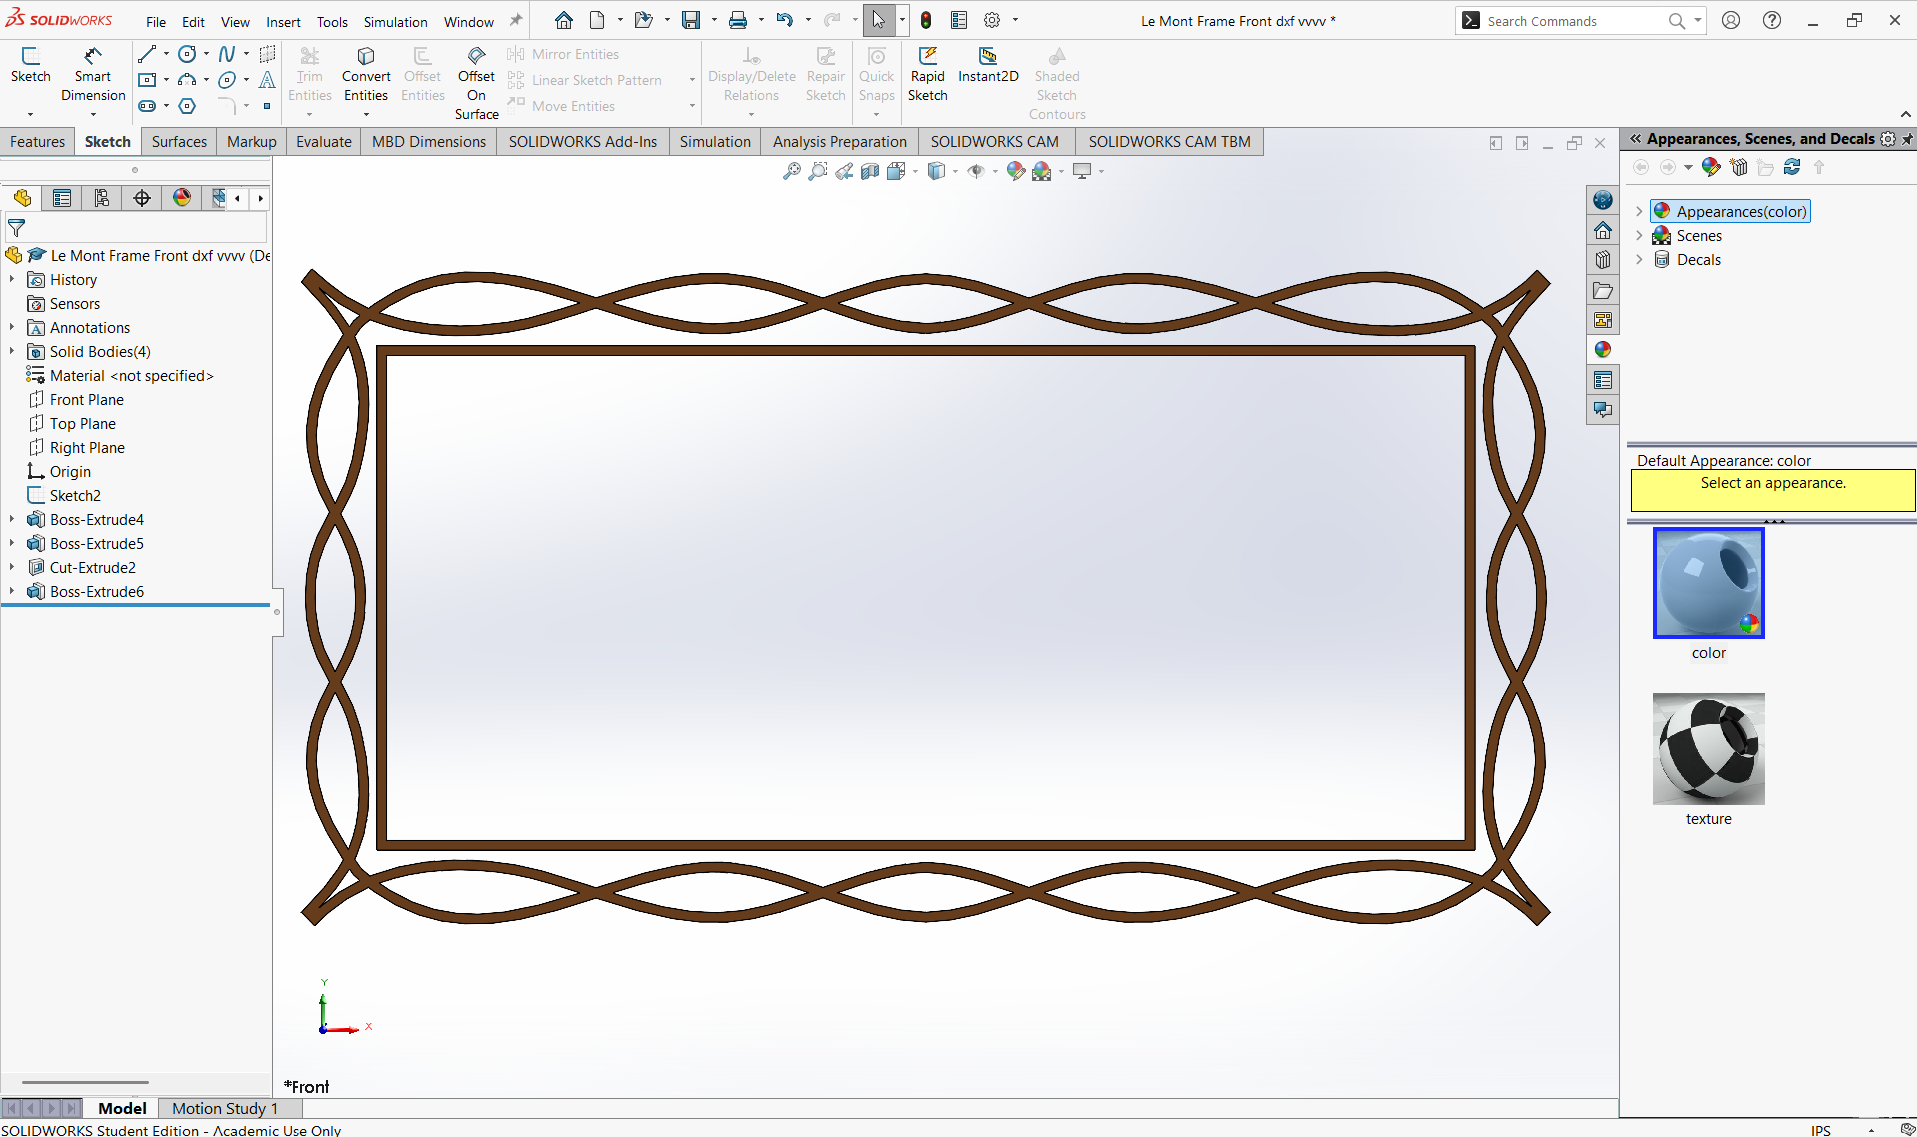Toggle Instant2D
The height and width of the screenshot is (1137, 1917).
pyautogui.click(x=988, y=65)
